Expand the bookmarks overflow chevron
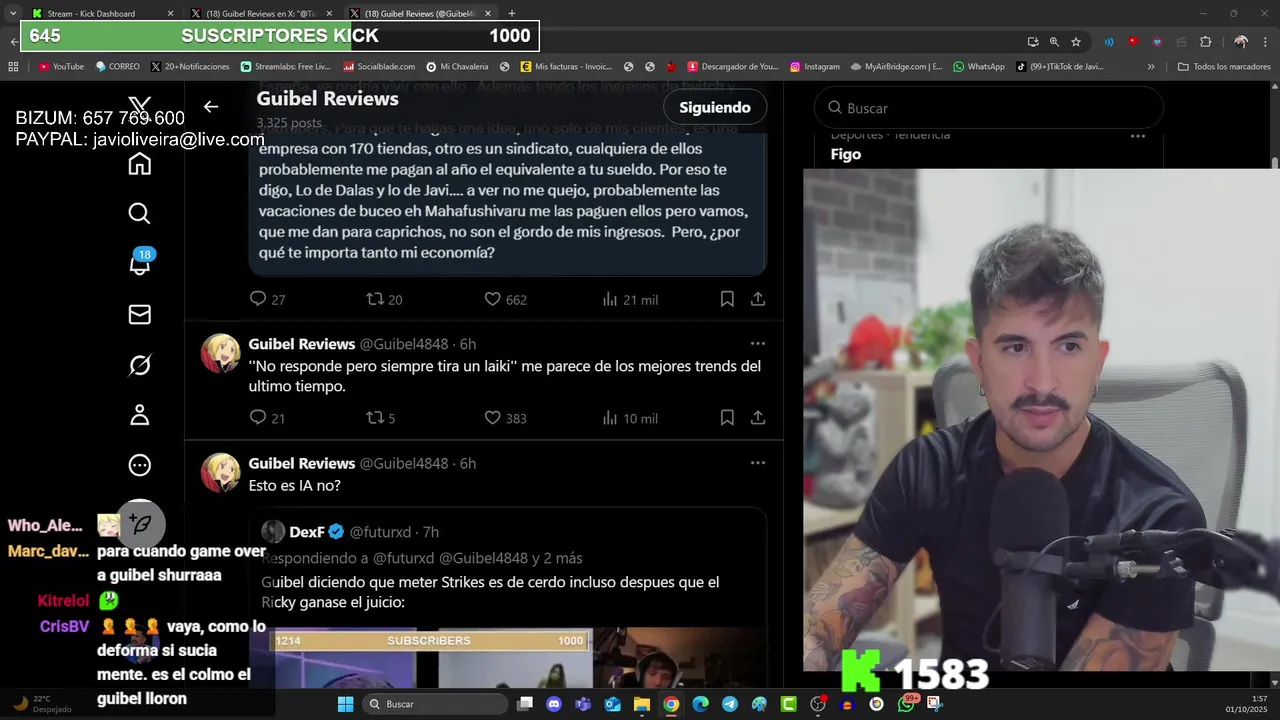1280x720 pixels. click(1151, 67)
